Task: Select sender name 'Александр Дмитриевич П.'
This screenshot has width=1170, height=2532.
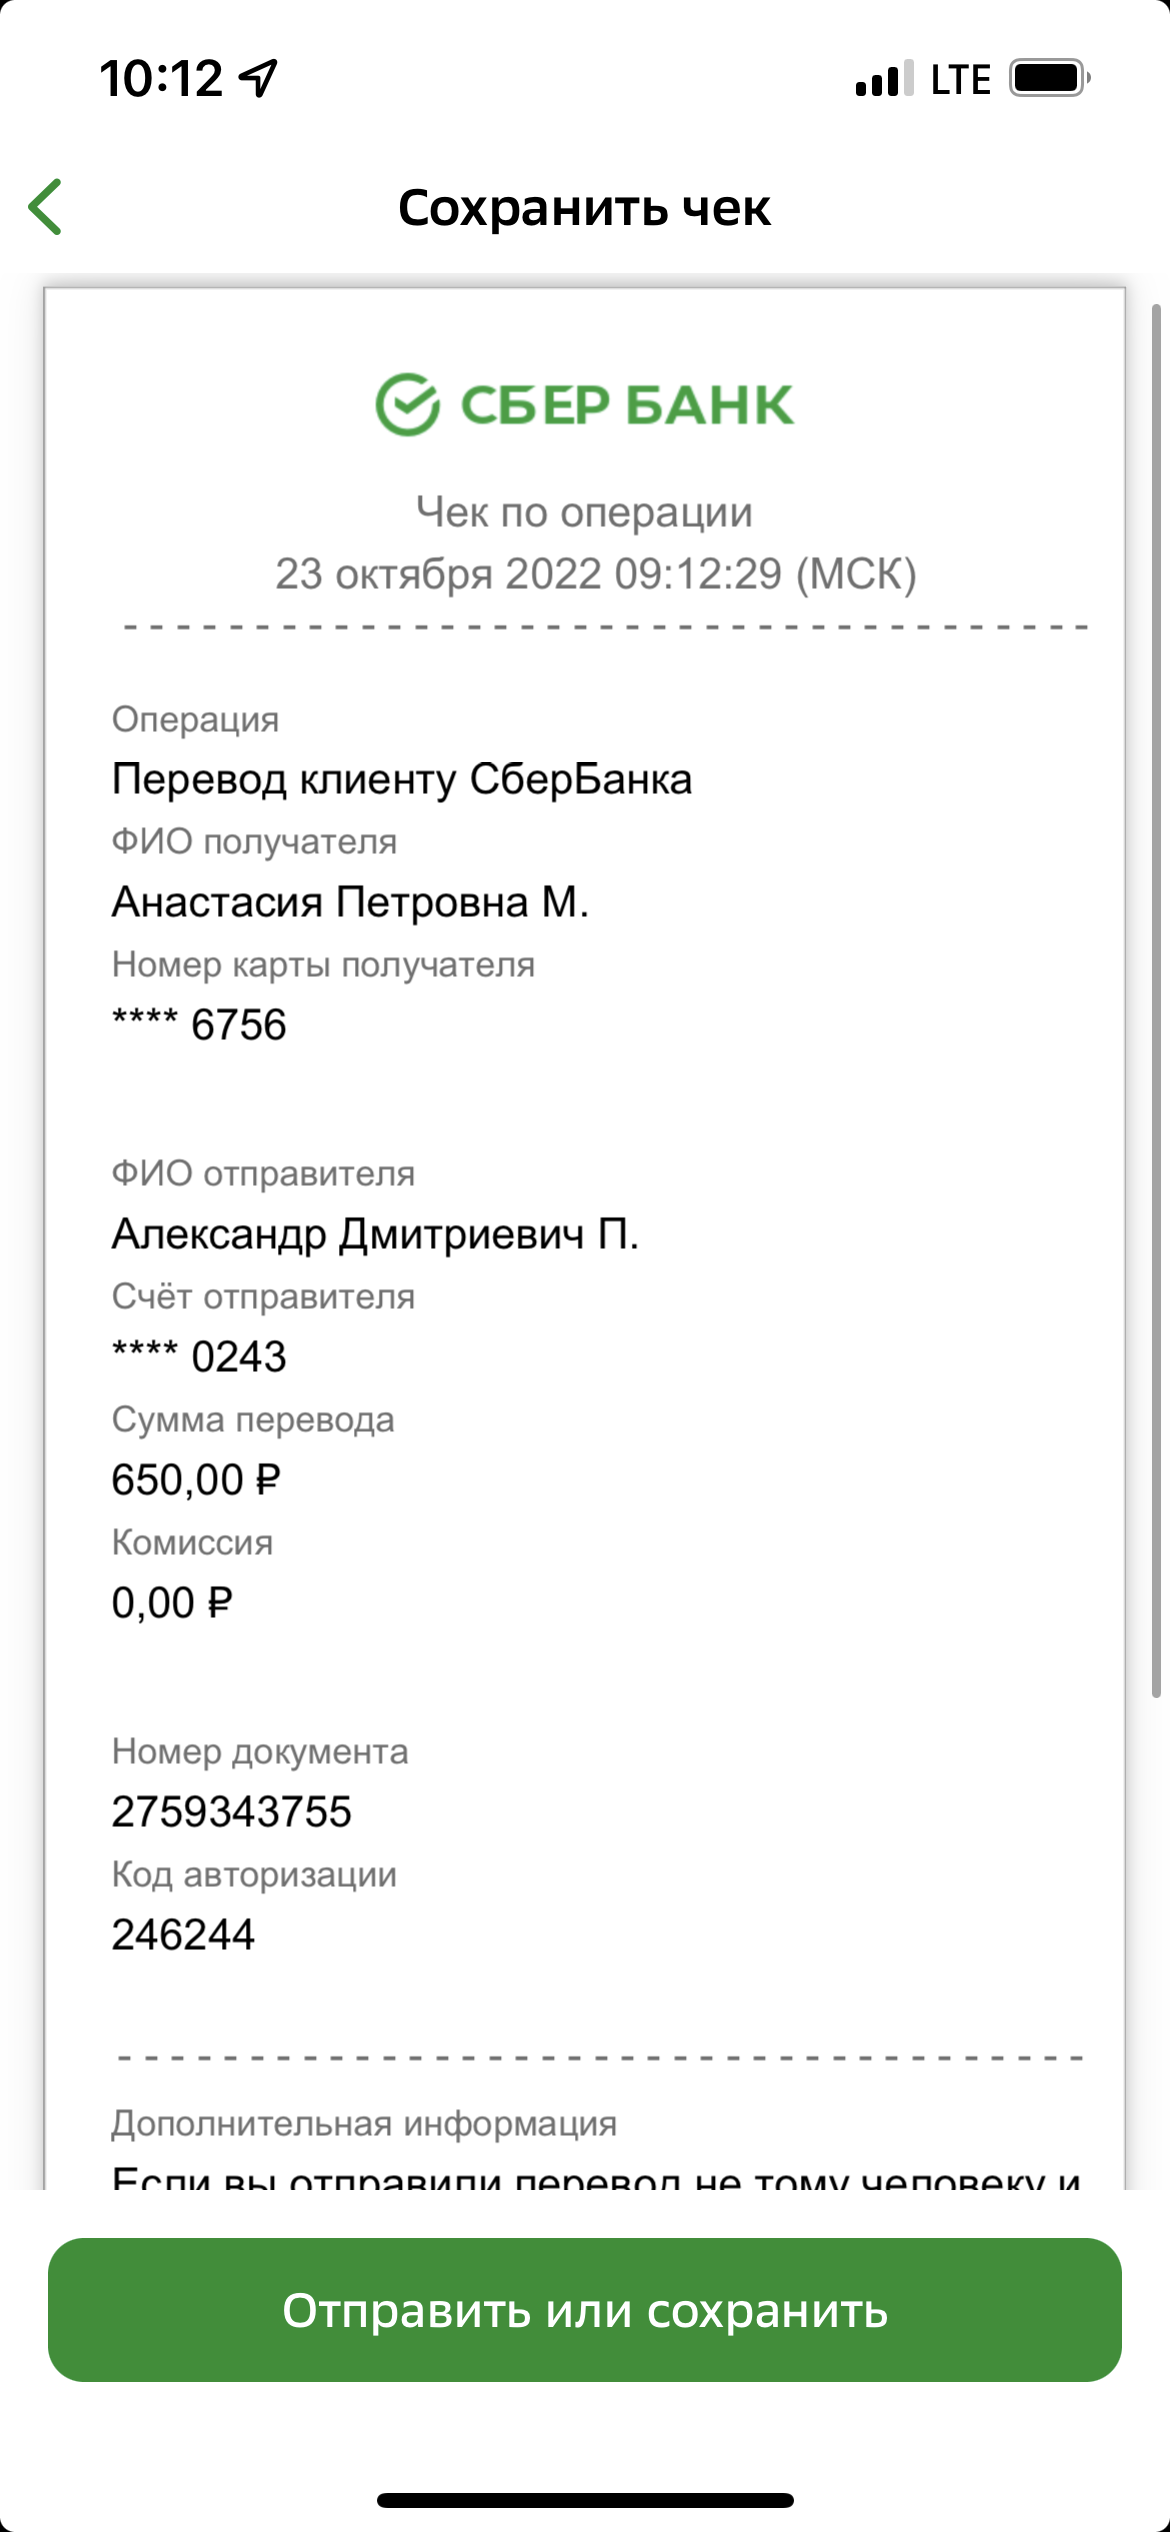Action: point(375,1235)
